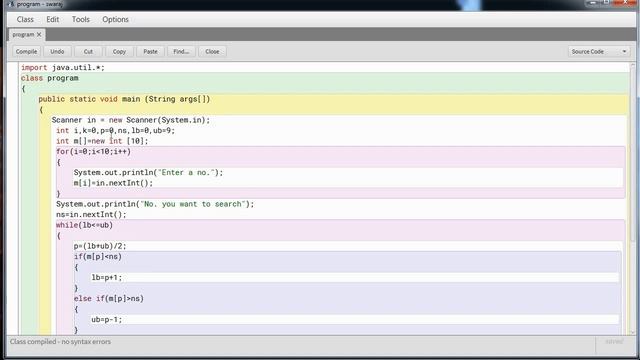Click the 'Scanner in = new Scanner(System.in);' line
The width and height of the screenshot is (640, 360).
tap(131, 120)
